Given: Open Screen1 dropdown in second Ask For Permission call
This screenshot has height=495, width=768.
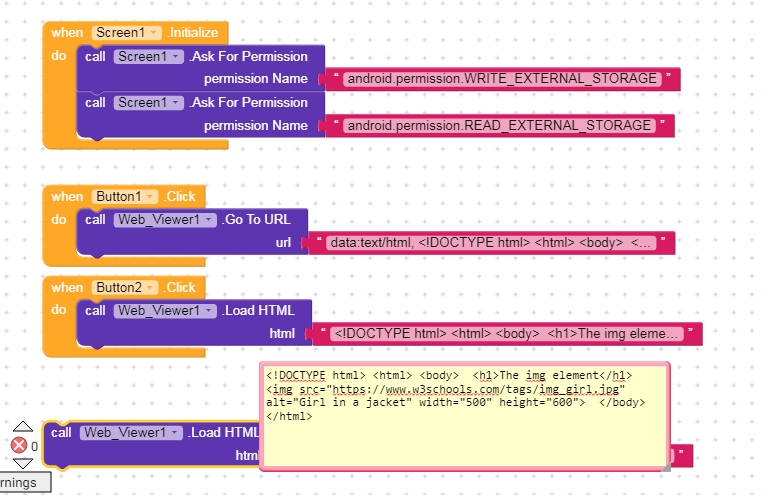Looking at the screenshot, I should 149,103.
